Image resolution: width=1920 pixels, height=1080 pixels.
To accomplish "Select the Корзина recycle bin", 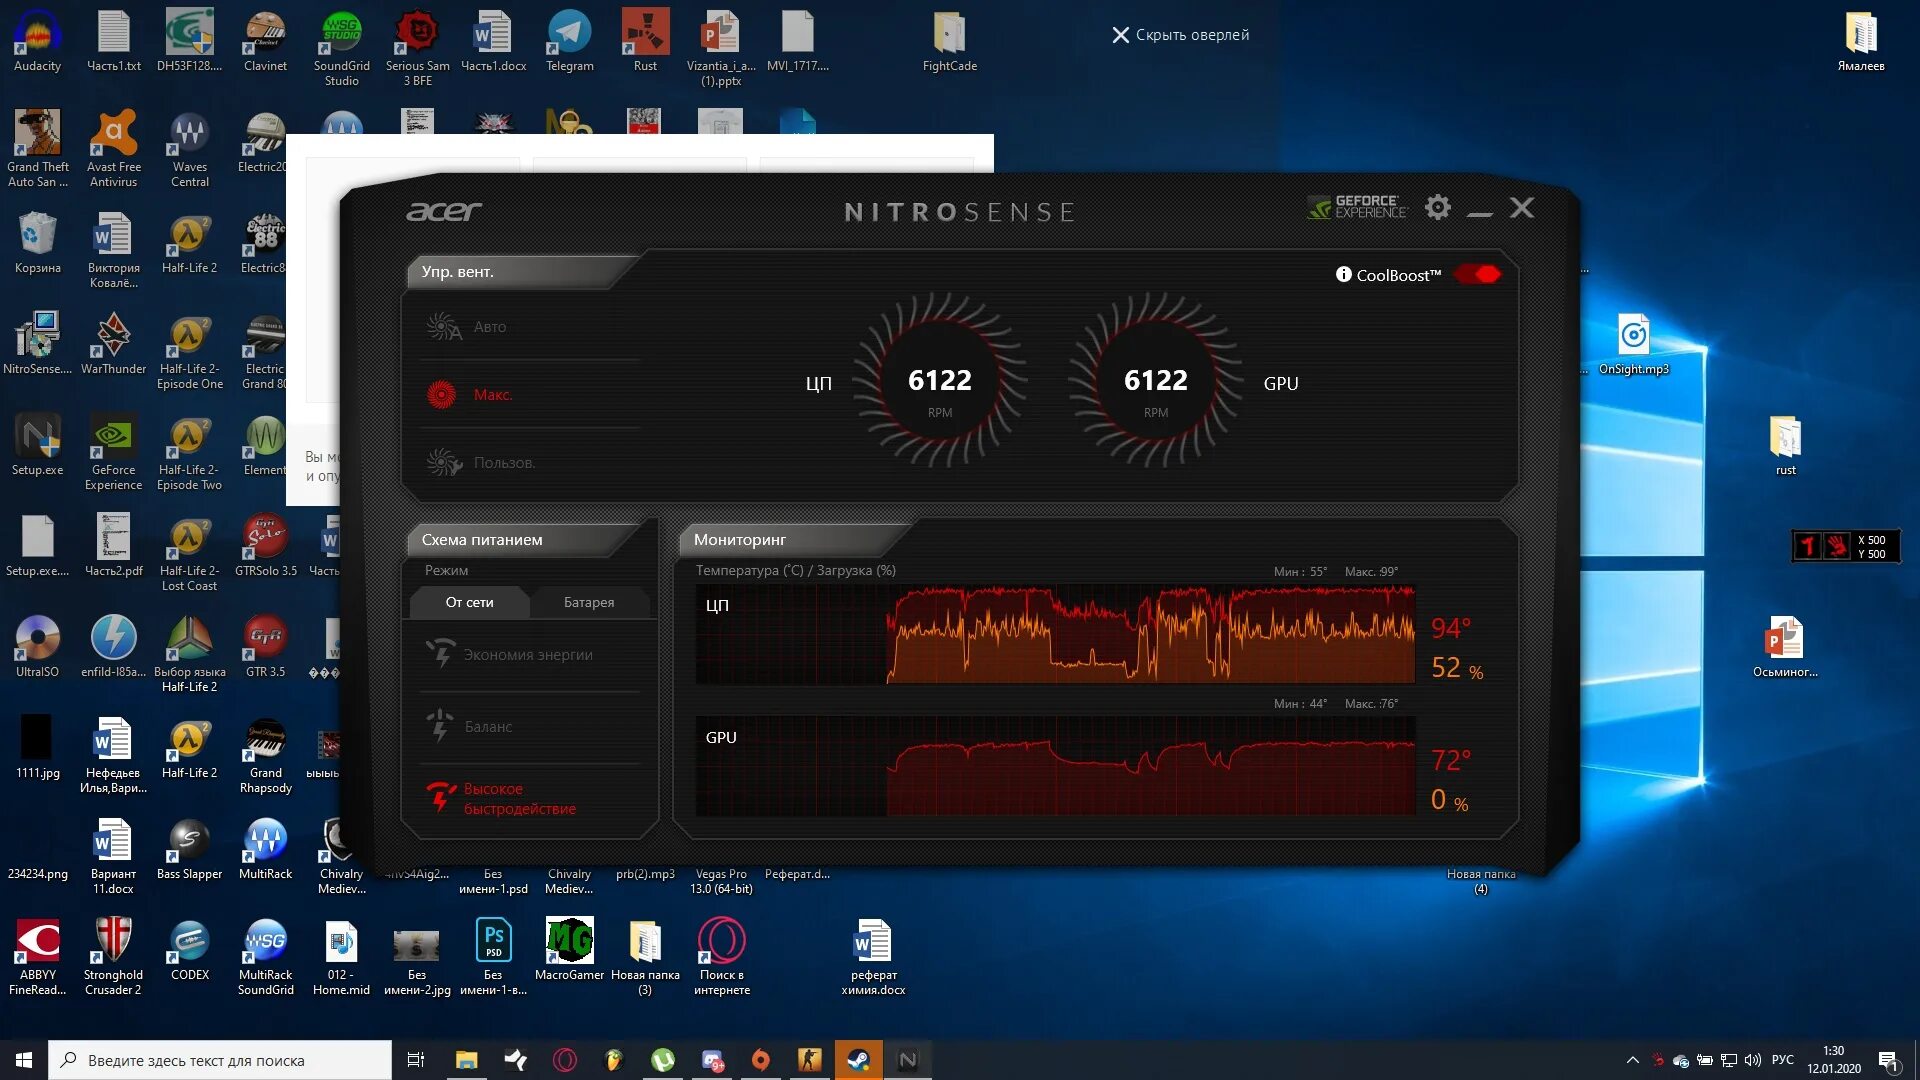I will point(37,244).
